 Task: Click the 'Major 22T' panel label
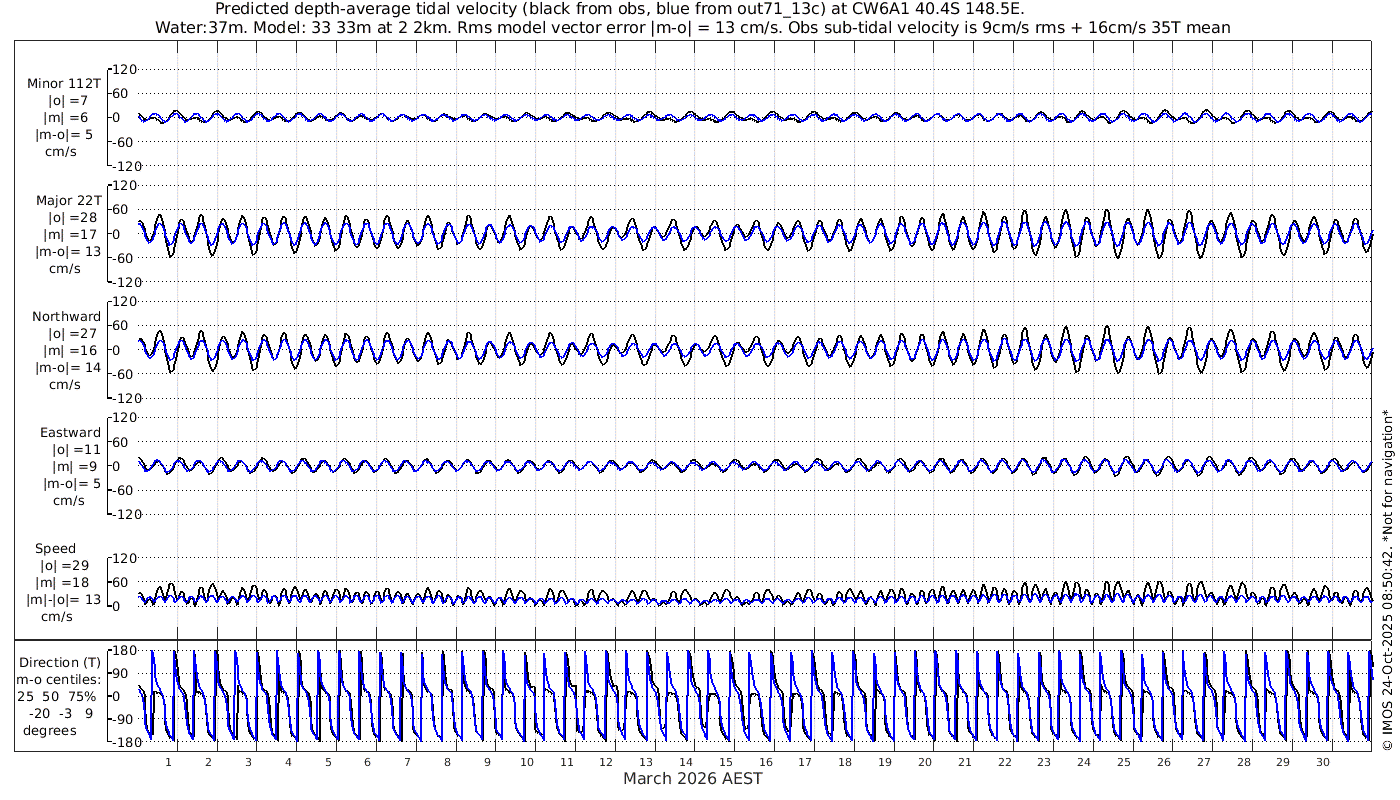point(68,200)
